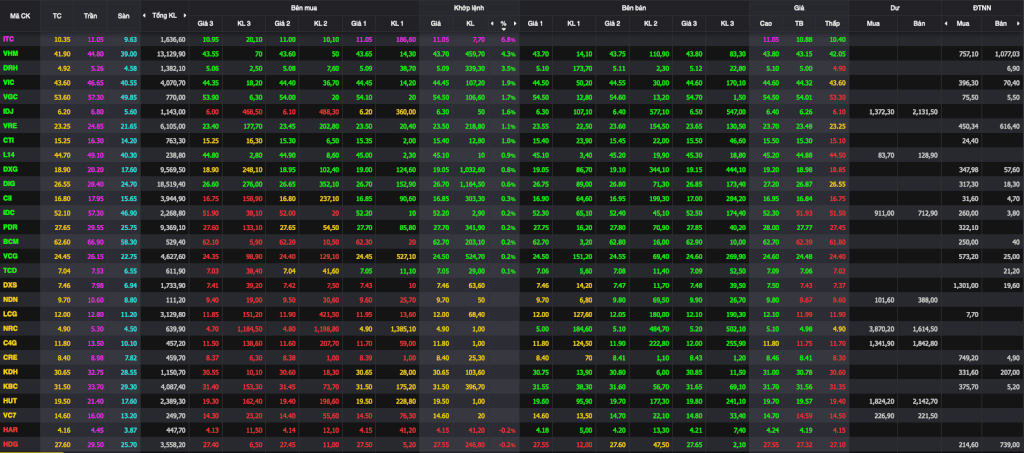
Task: Click left arrow beside Tổng KL header
Action: click(x=146, y=15)
